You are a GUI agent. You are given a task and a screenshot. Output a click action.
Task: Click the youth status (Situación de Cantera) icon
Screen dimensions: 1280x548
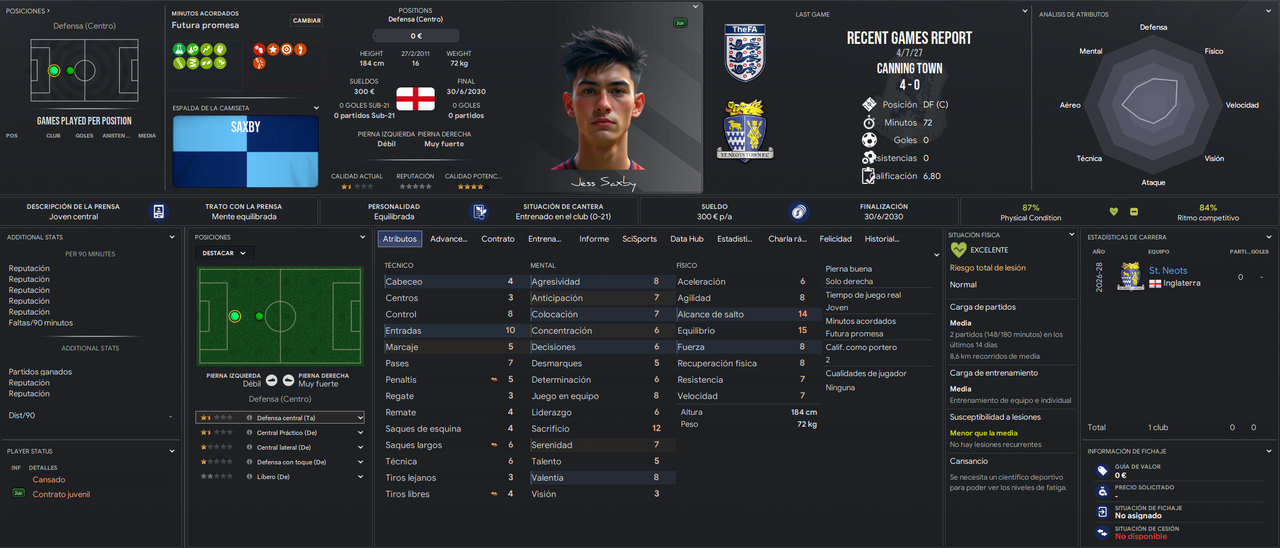click(x=480, y=211)
